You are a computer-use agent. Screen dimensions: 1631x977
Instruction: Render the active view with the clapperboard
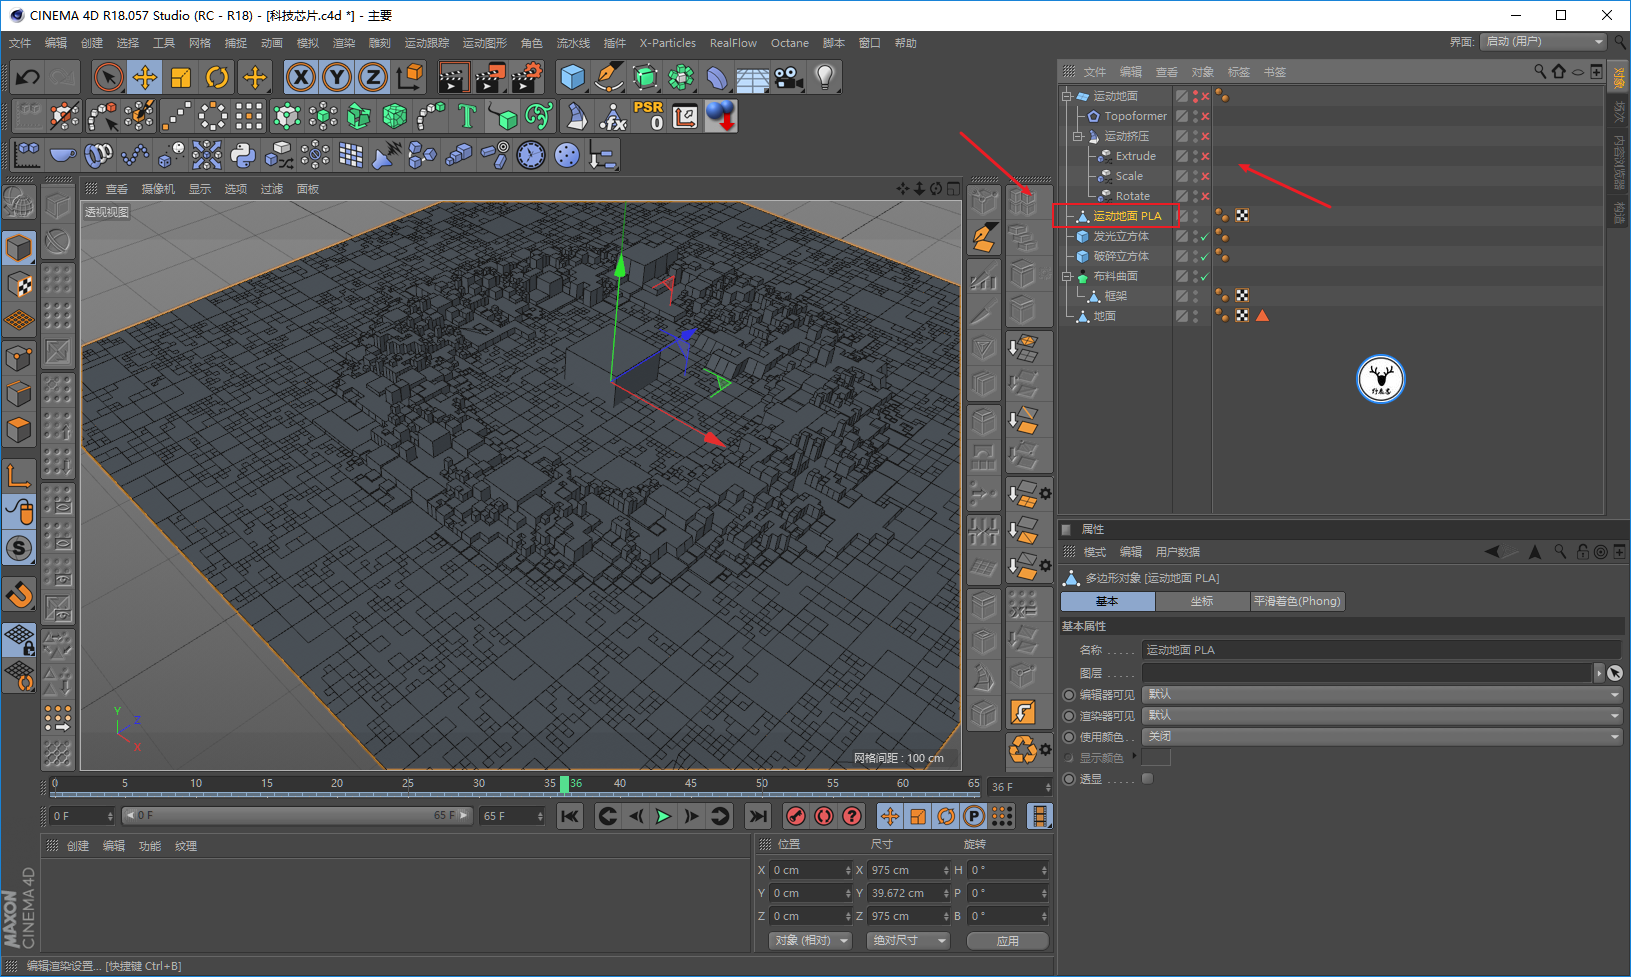pyautogui.click(x=453, y=77)
